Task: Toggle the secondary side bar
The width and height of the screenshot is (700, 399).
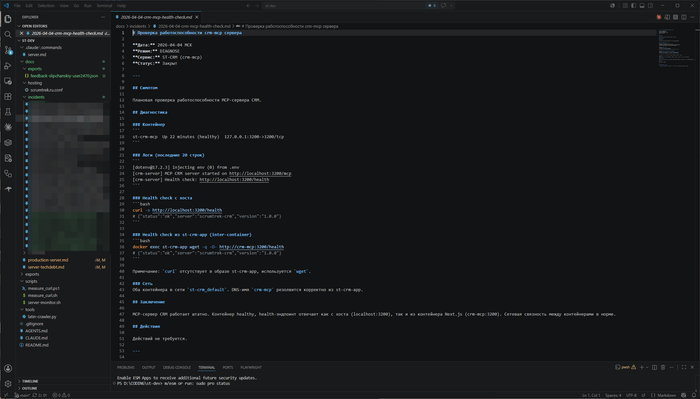Action: [x=650, y=5]
